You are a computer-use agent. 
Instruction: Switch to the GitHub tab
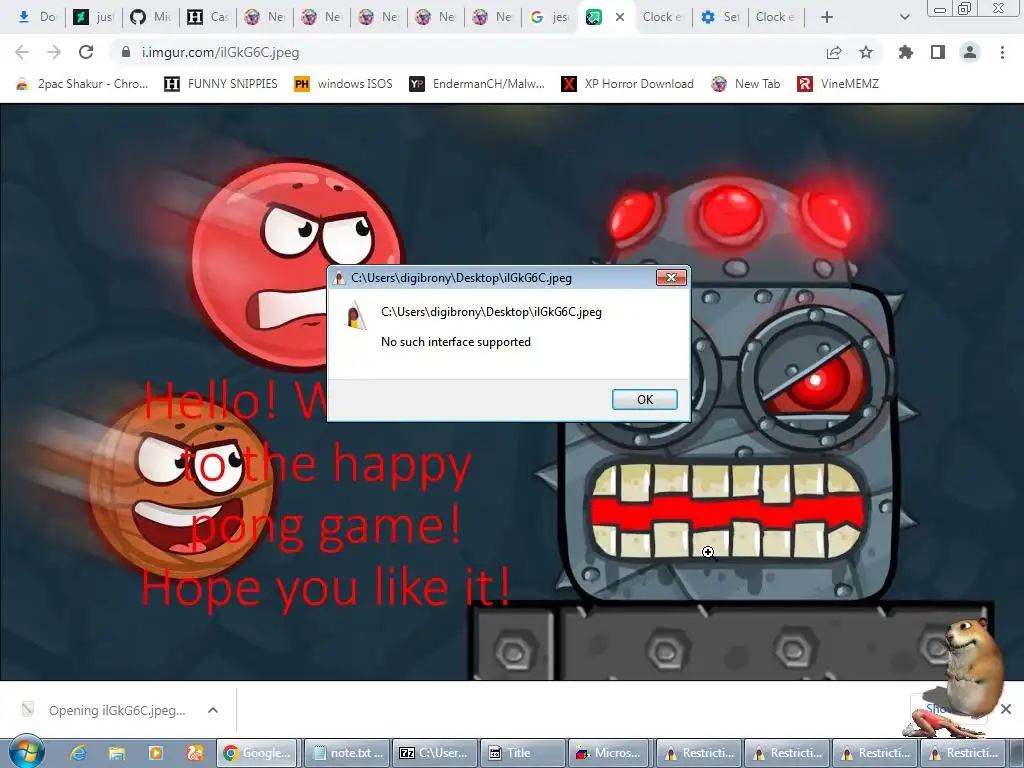151,17
